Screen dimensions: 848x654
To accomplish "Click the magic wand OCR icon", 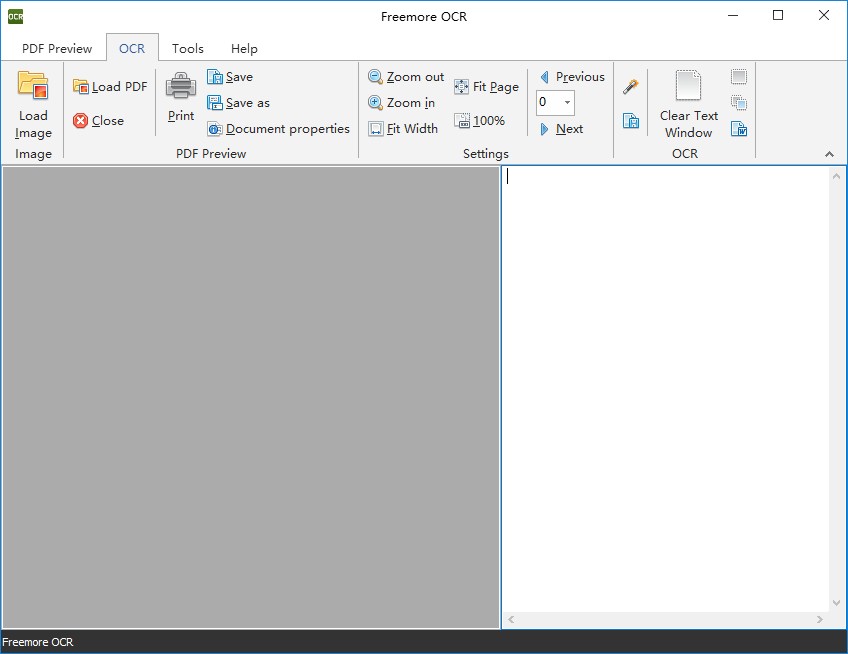I will 630,87.
